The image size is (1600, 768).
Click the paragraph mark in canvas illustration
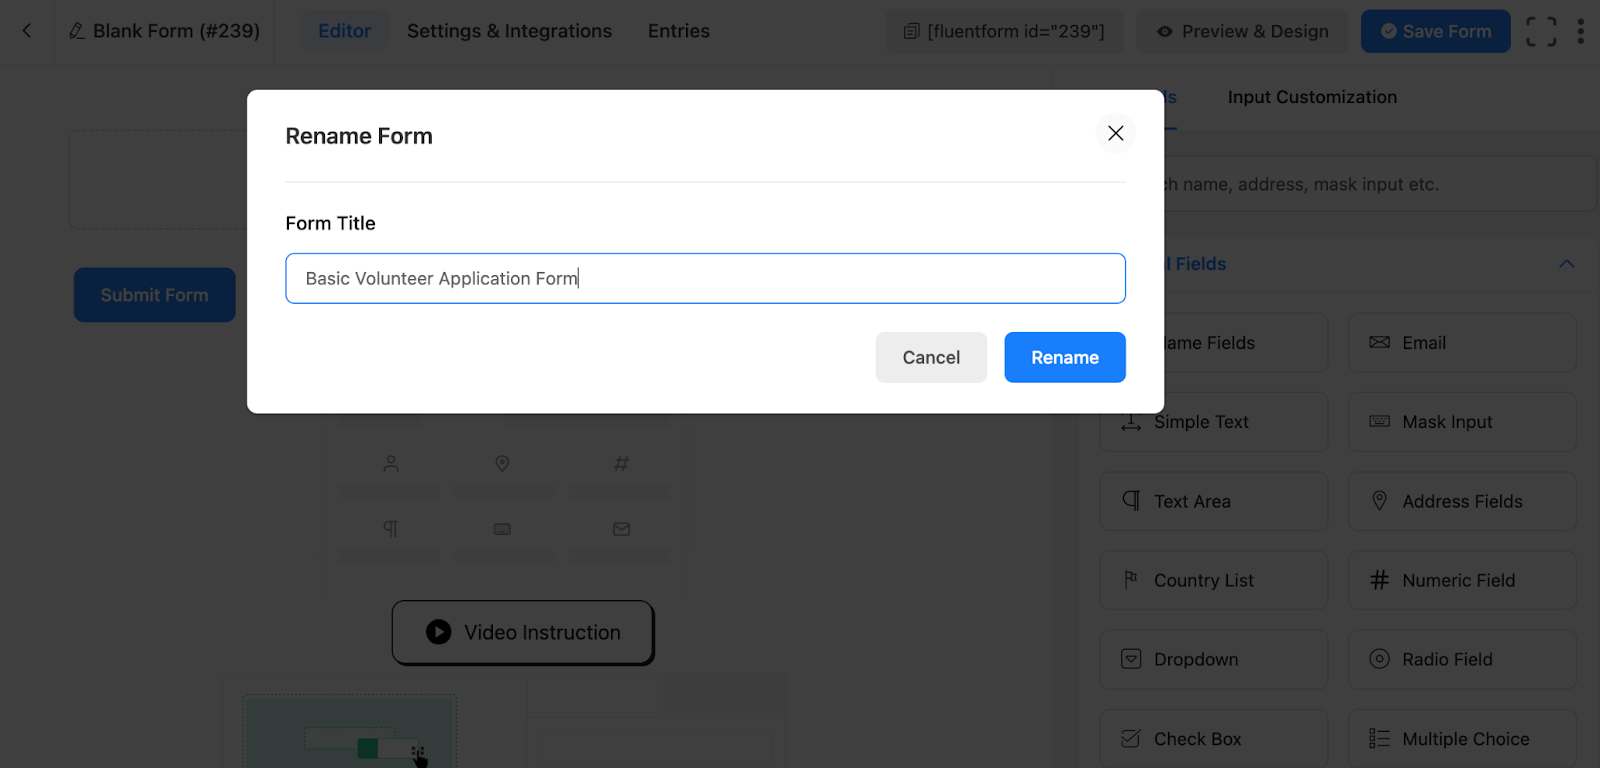391,529
